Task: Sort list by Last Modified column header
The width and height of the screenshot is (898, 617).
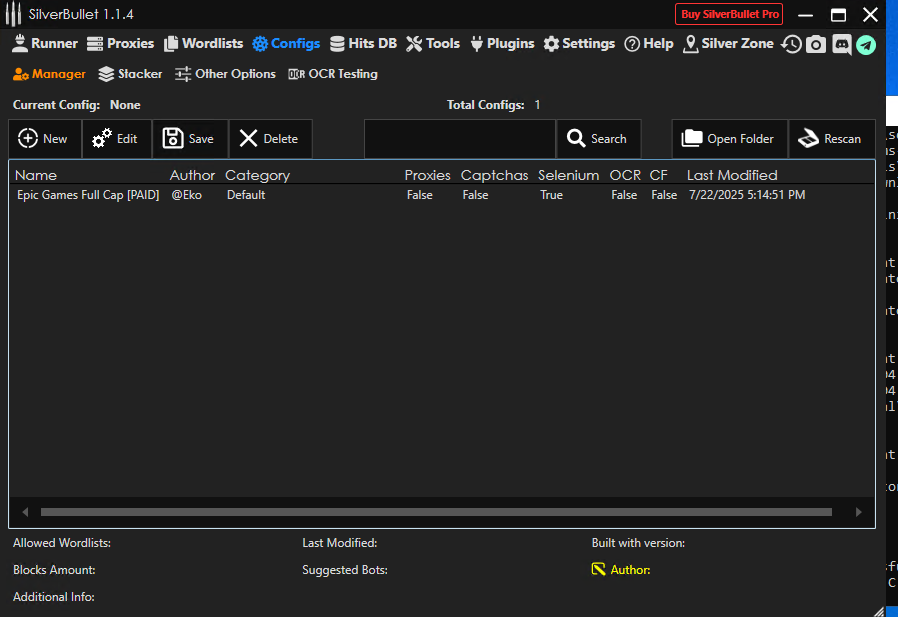Action: [x=732, y=175]
